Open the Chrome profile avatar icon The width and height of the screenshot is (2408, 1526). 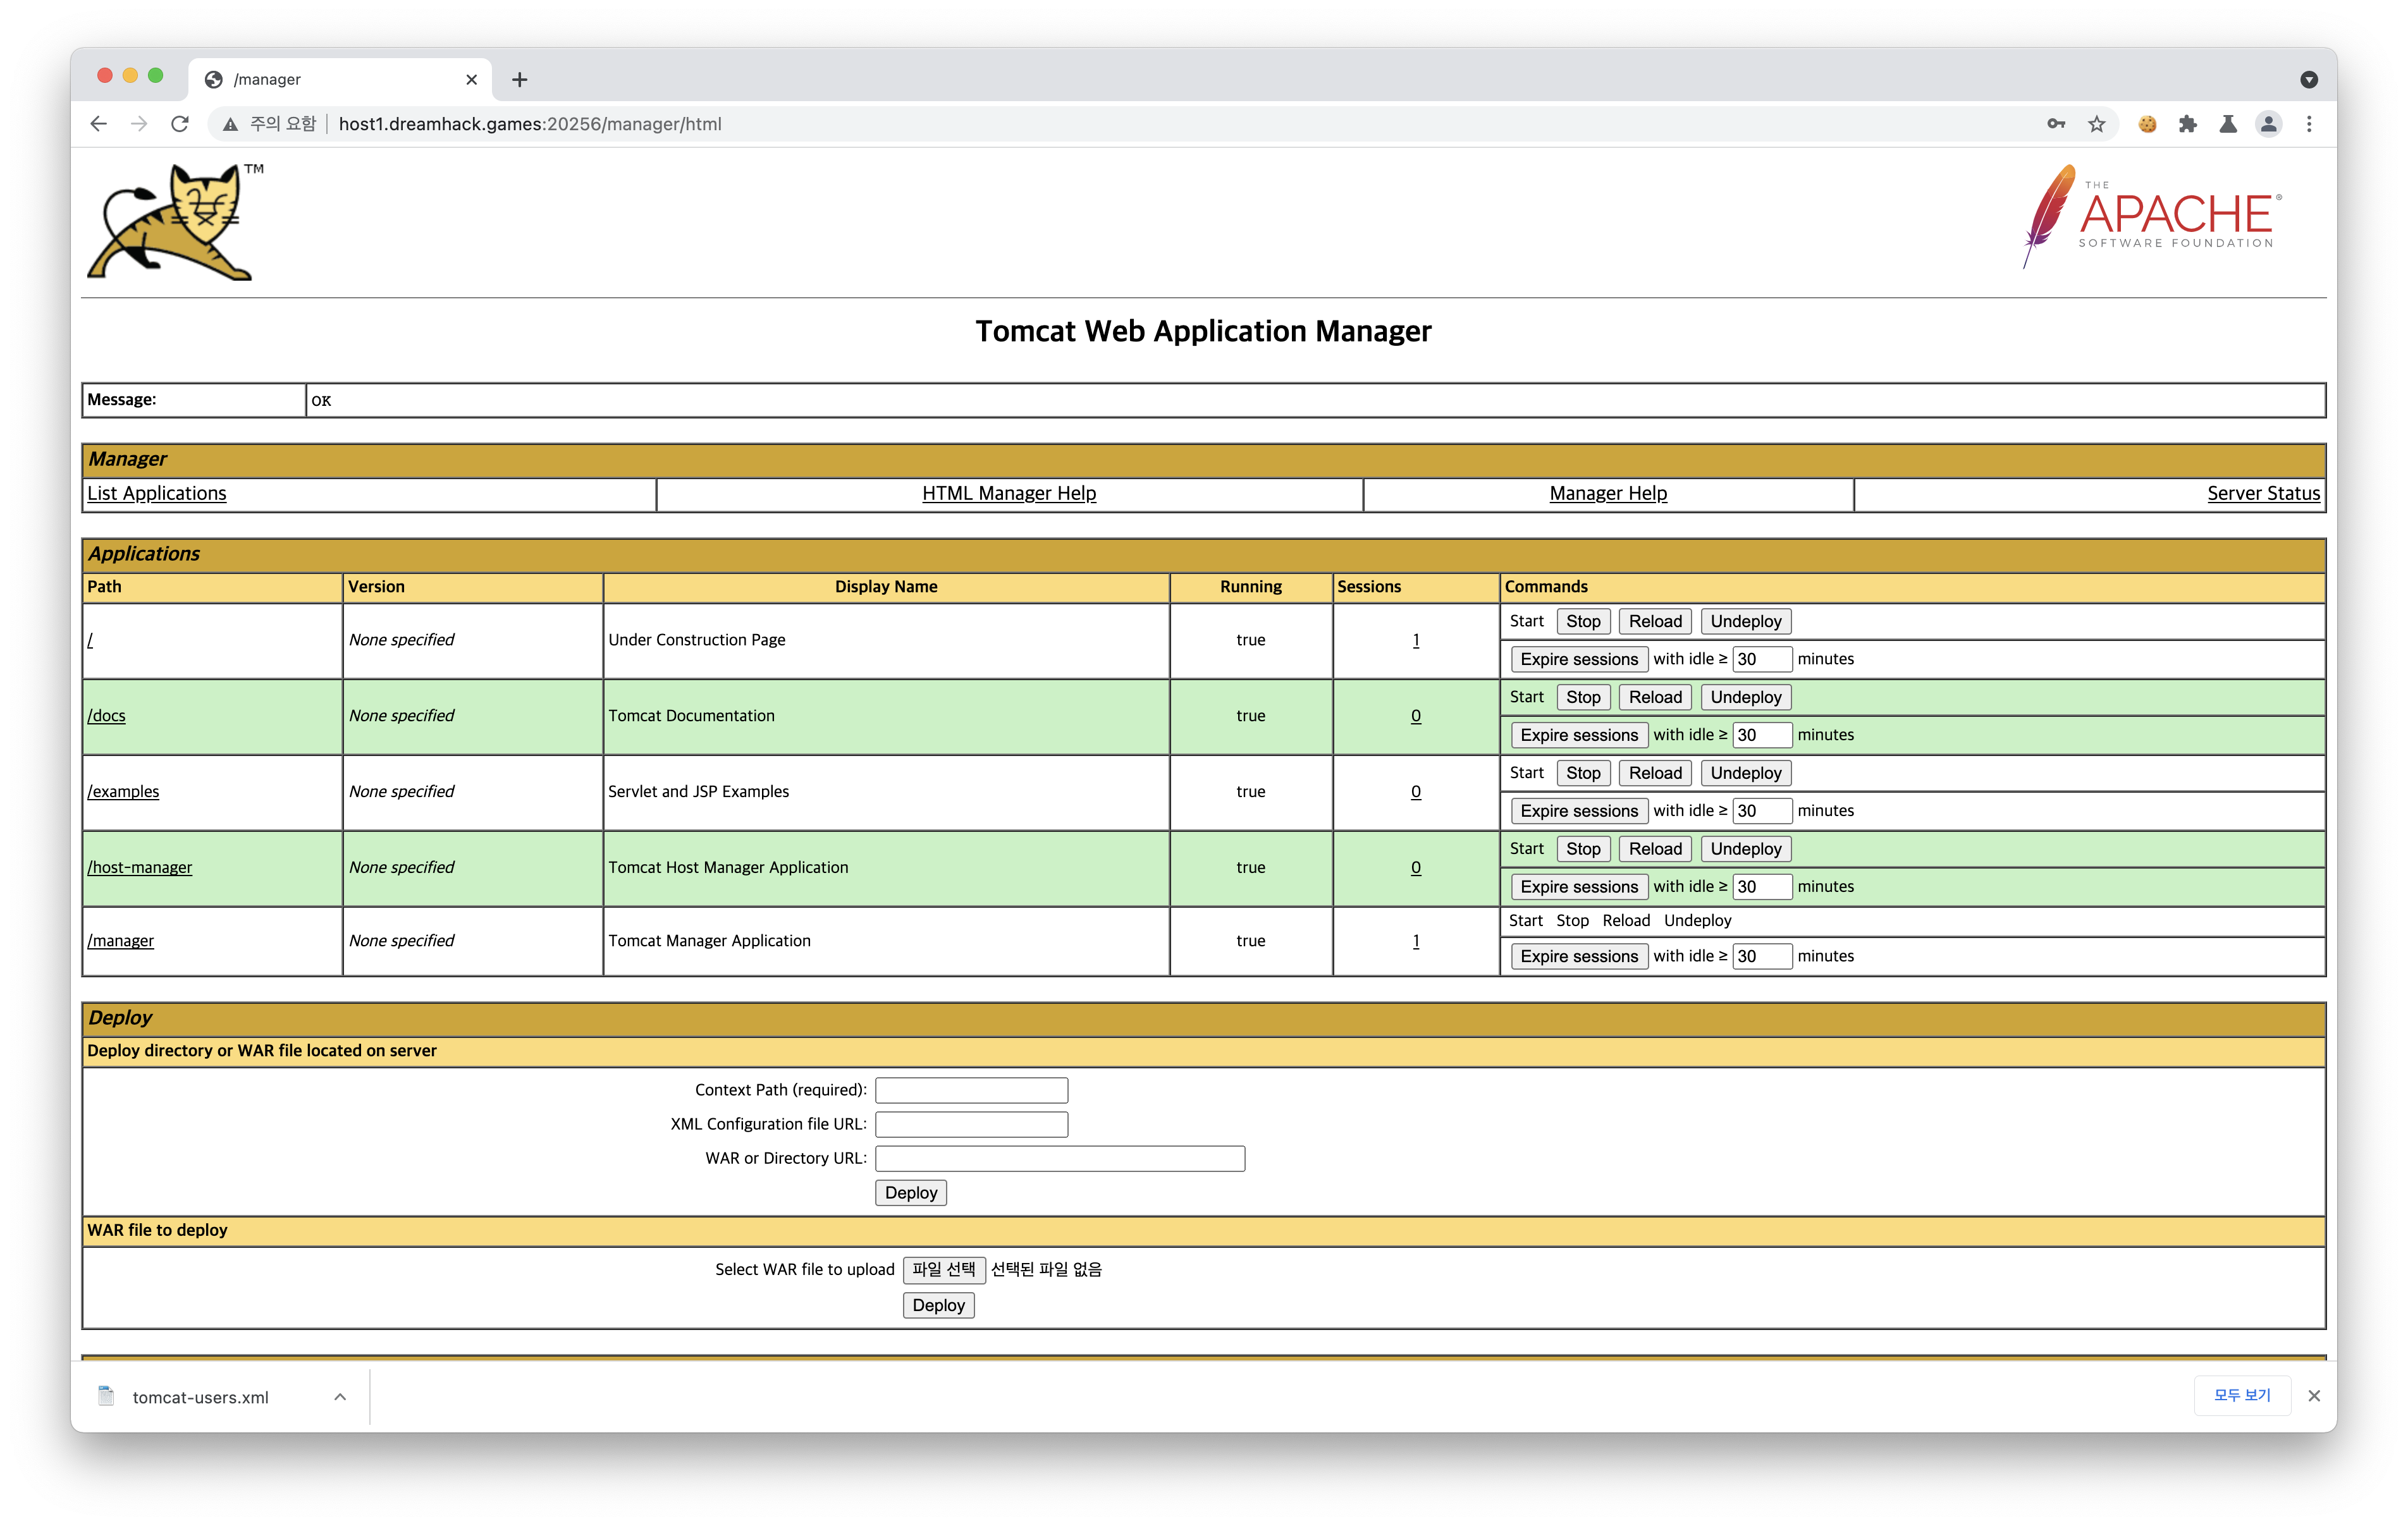(2268, 124)
